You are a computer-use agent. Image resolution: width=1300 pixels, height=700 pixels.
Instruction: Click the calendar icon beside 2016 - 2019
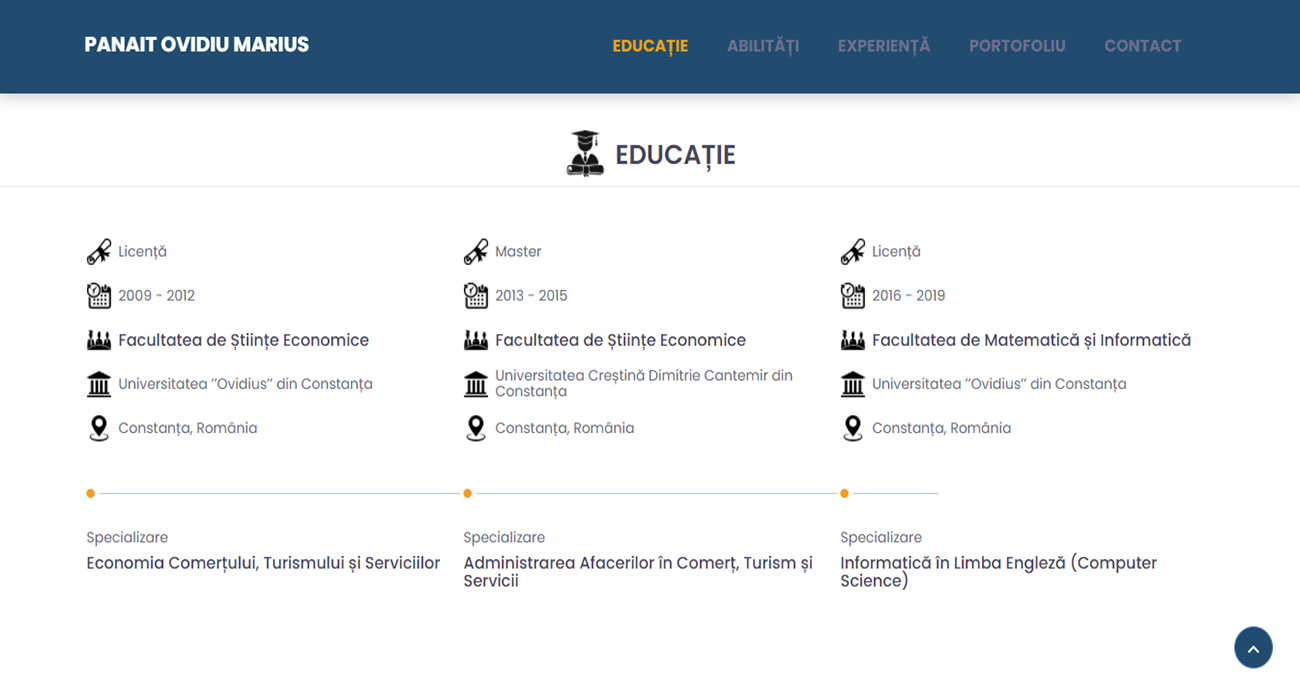pyautogui.click(x=853, y=296)
